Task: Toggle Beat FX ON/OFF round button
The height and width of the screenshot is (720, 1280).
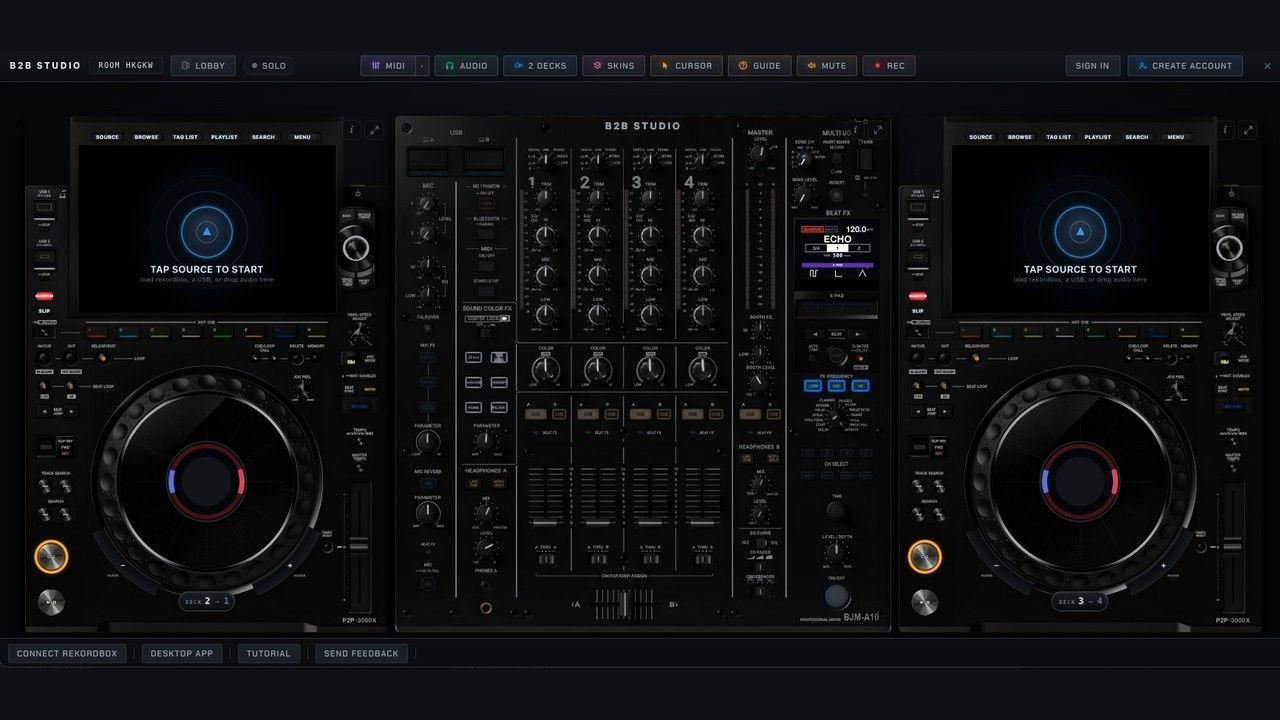Action: (x=837, y=596)
